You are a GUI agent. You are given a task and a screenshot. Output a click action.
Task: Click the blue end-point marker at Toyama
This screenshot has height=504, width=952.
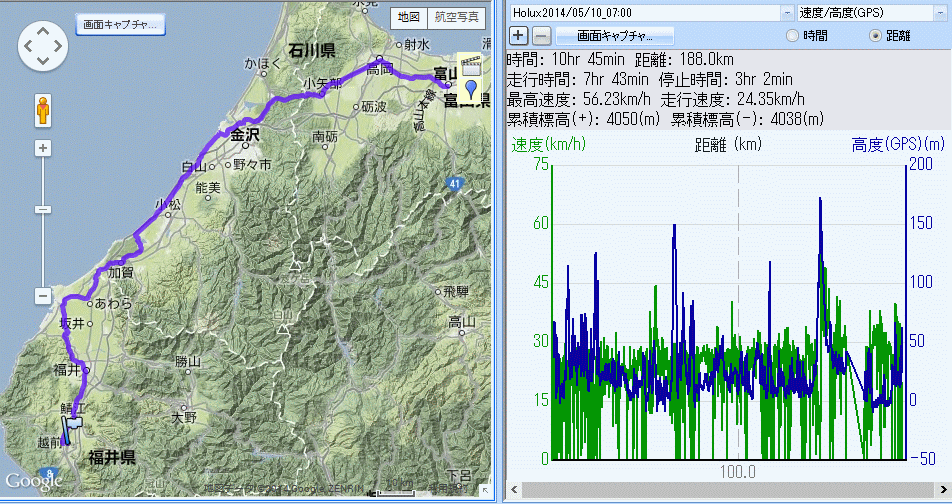tap(470, 89)
